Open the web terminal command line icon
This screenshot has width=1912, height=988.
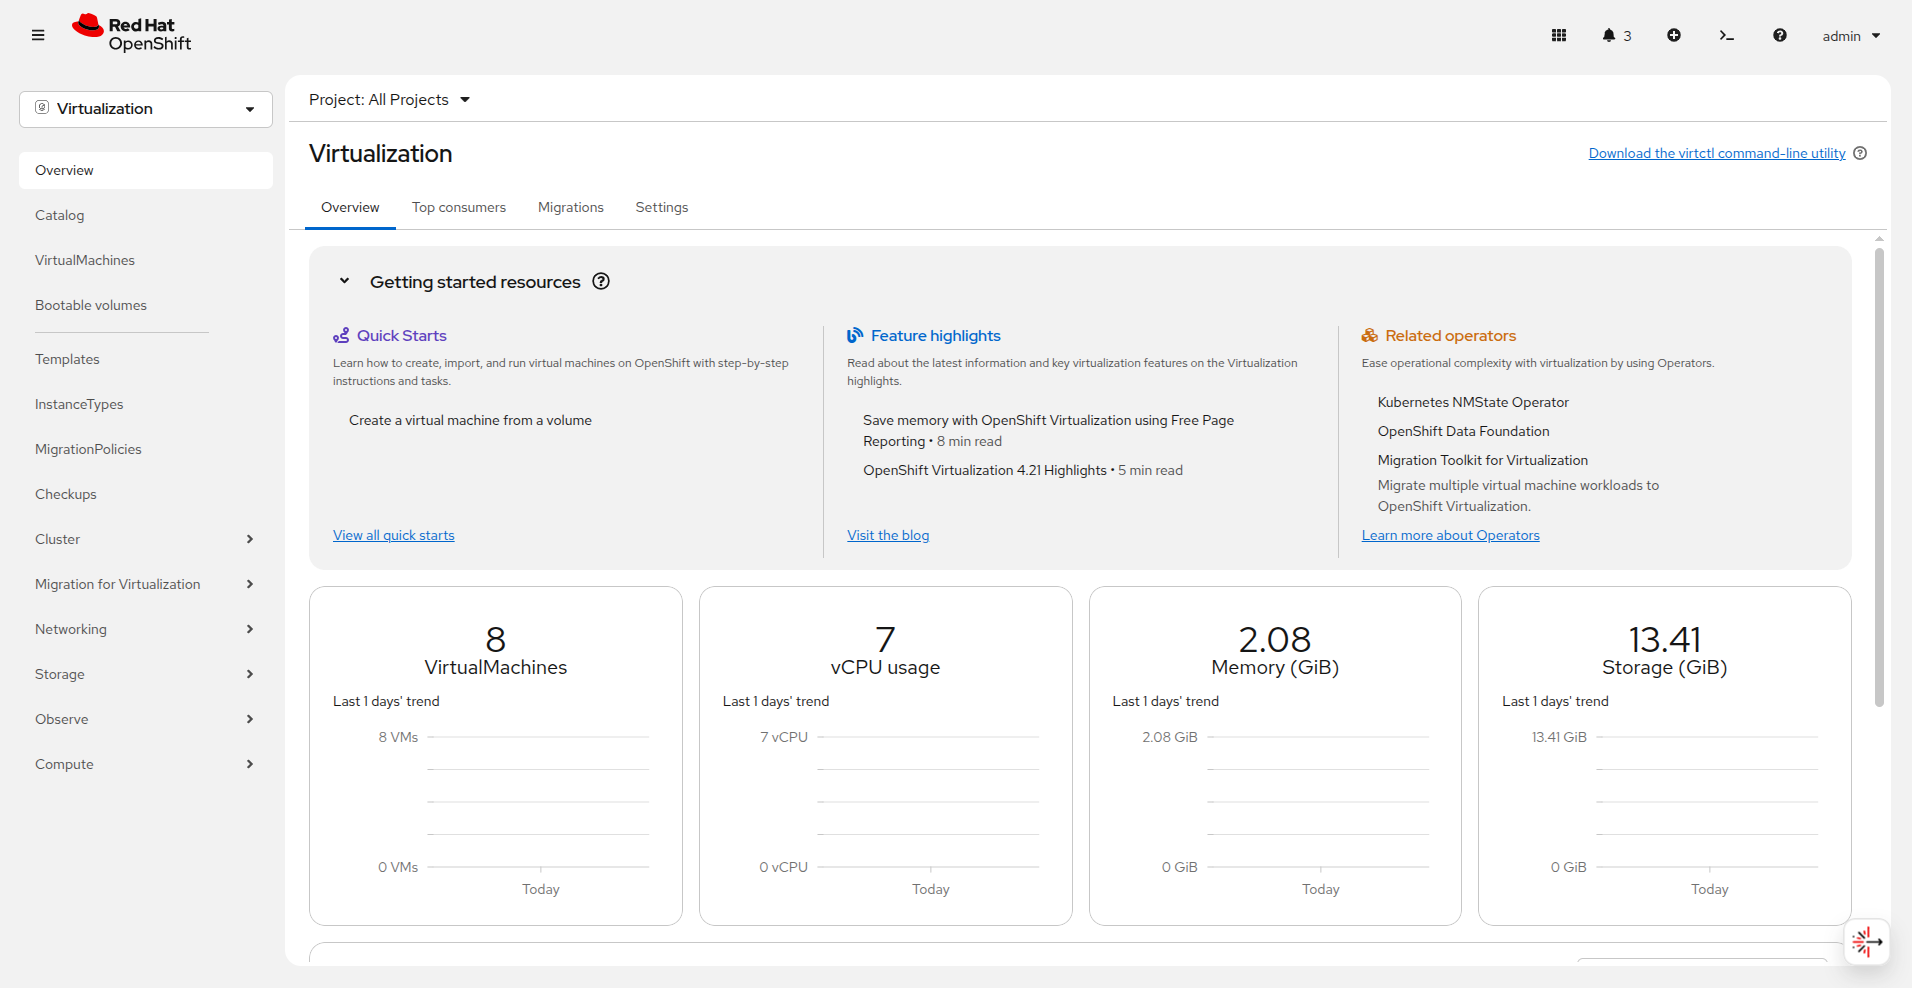(x=1726, y=35)
